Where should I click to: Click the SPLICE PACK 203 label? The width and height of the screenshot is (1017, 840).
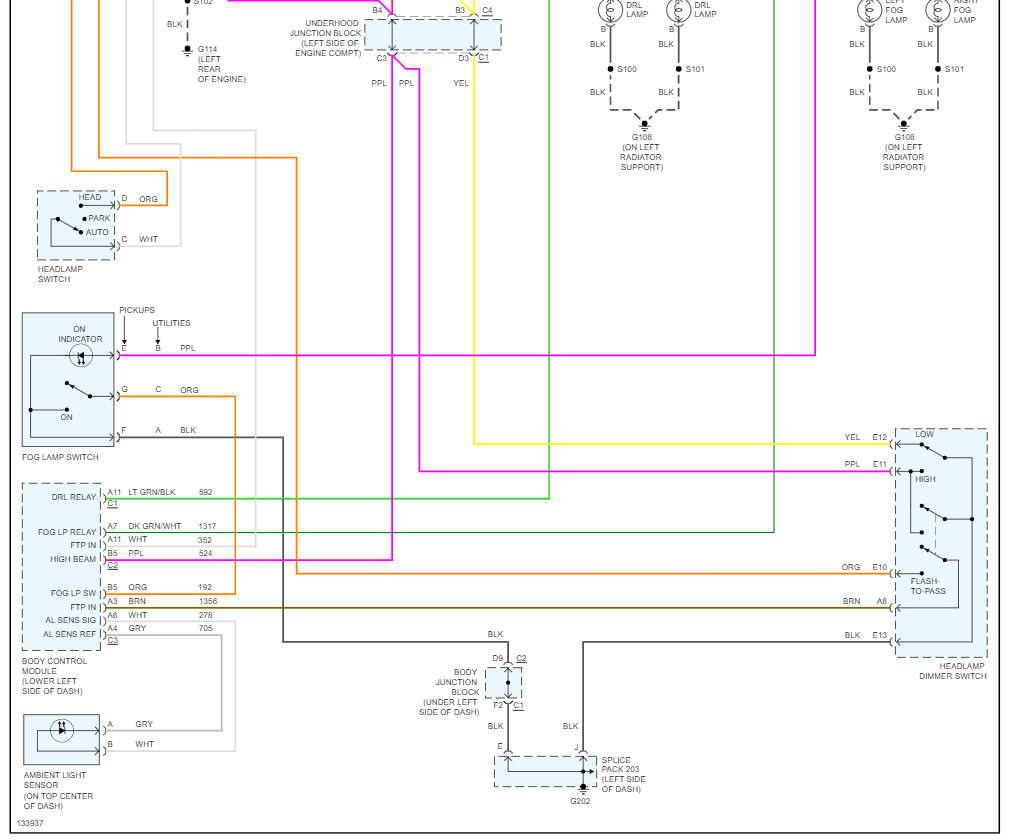623,774
